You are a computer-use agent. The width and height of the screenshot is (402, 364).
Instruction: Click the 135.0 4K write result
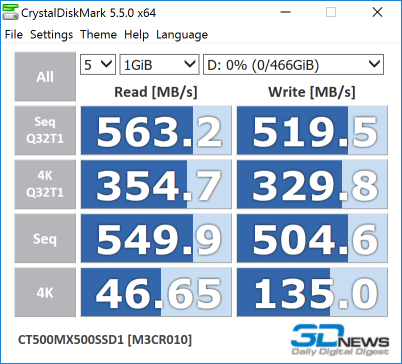(x=312, y=292)
